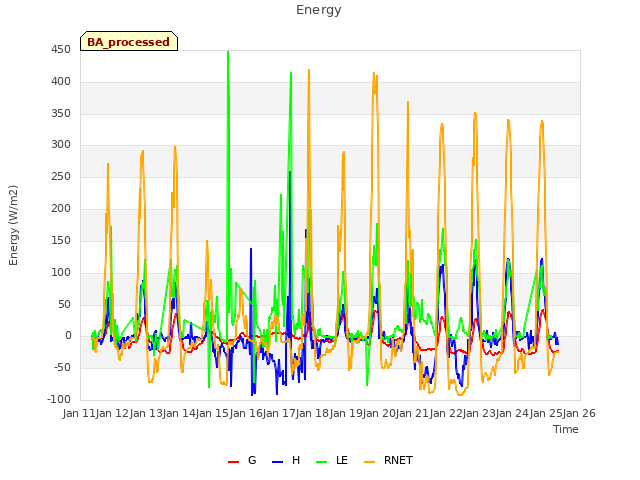Click the orange RNET legend swatch

click(369, 462)
